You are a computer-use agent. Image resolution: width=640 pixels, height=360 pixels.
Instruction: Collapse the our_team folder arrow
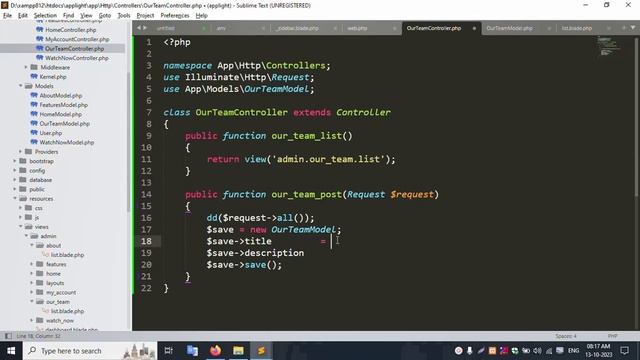tap(32, 302)
